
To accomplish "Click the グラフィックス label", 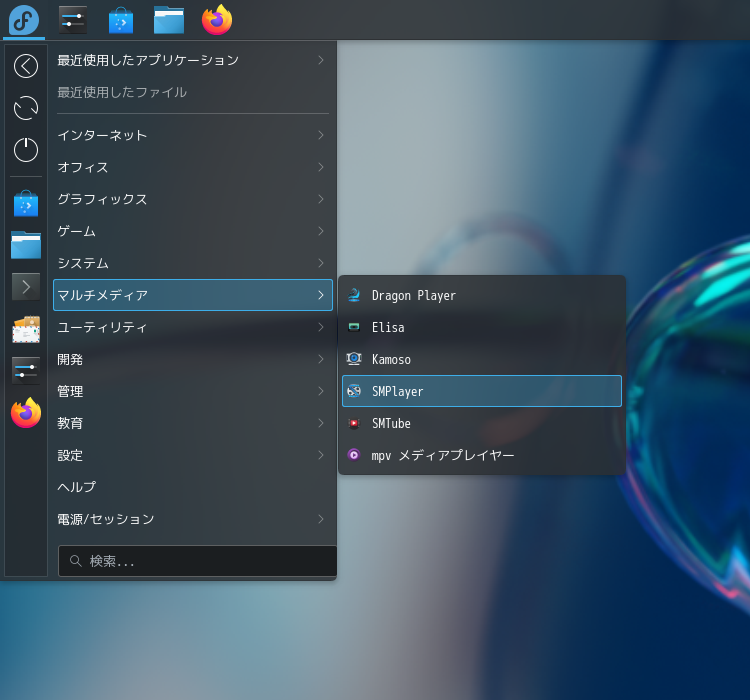I will (102, 199).
